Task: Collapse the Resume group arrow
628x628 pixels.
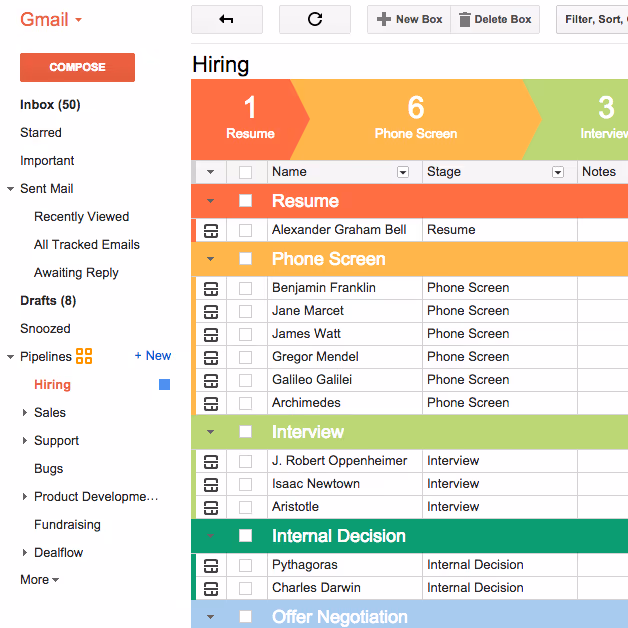Action: click(210, 201)
